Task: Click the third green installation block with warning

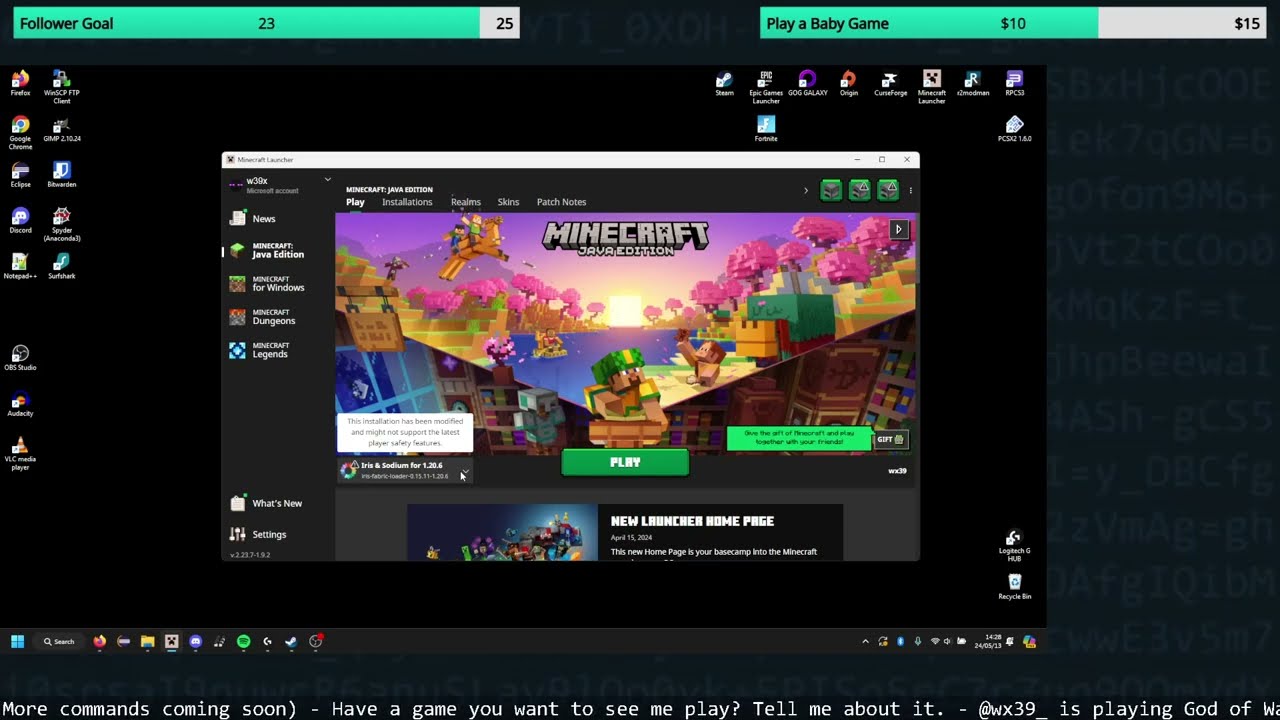Action: point(887,190)
